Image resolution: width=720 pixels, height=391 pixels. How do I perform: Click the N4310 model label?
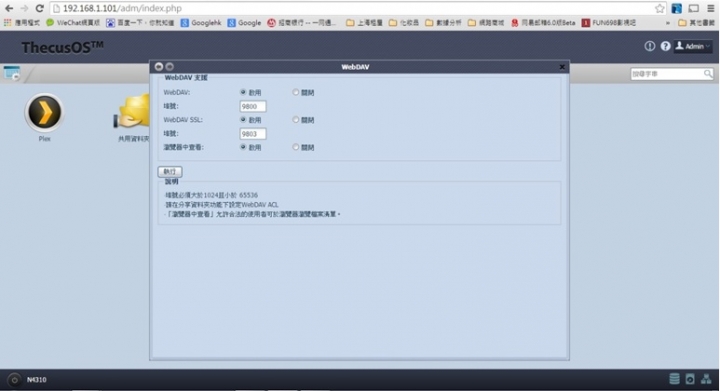tap(36, 380)
